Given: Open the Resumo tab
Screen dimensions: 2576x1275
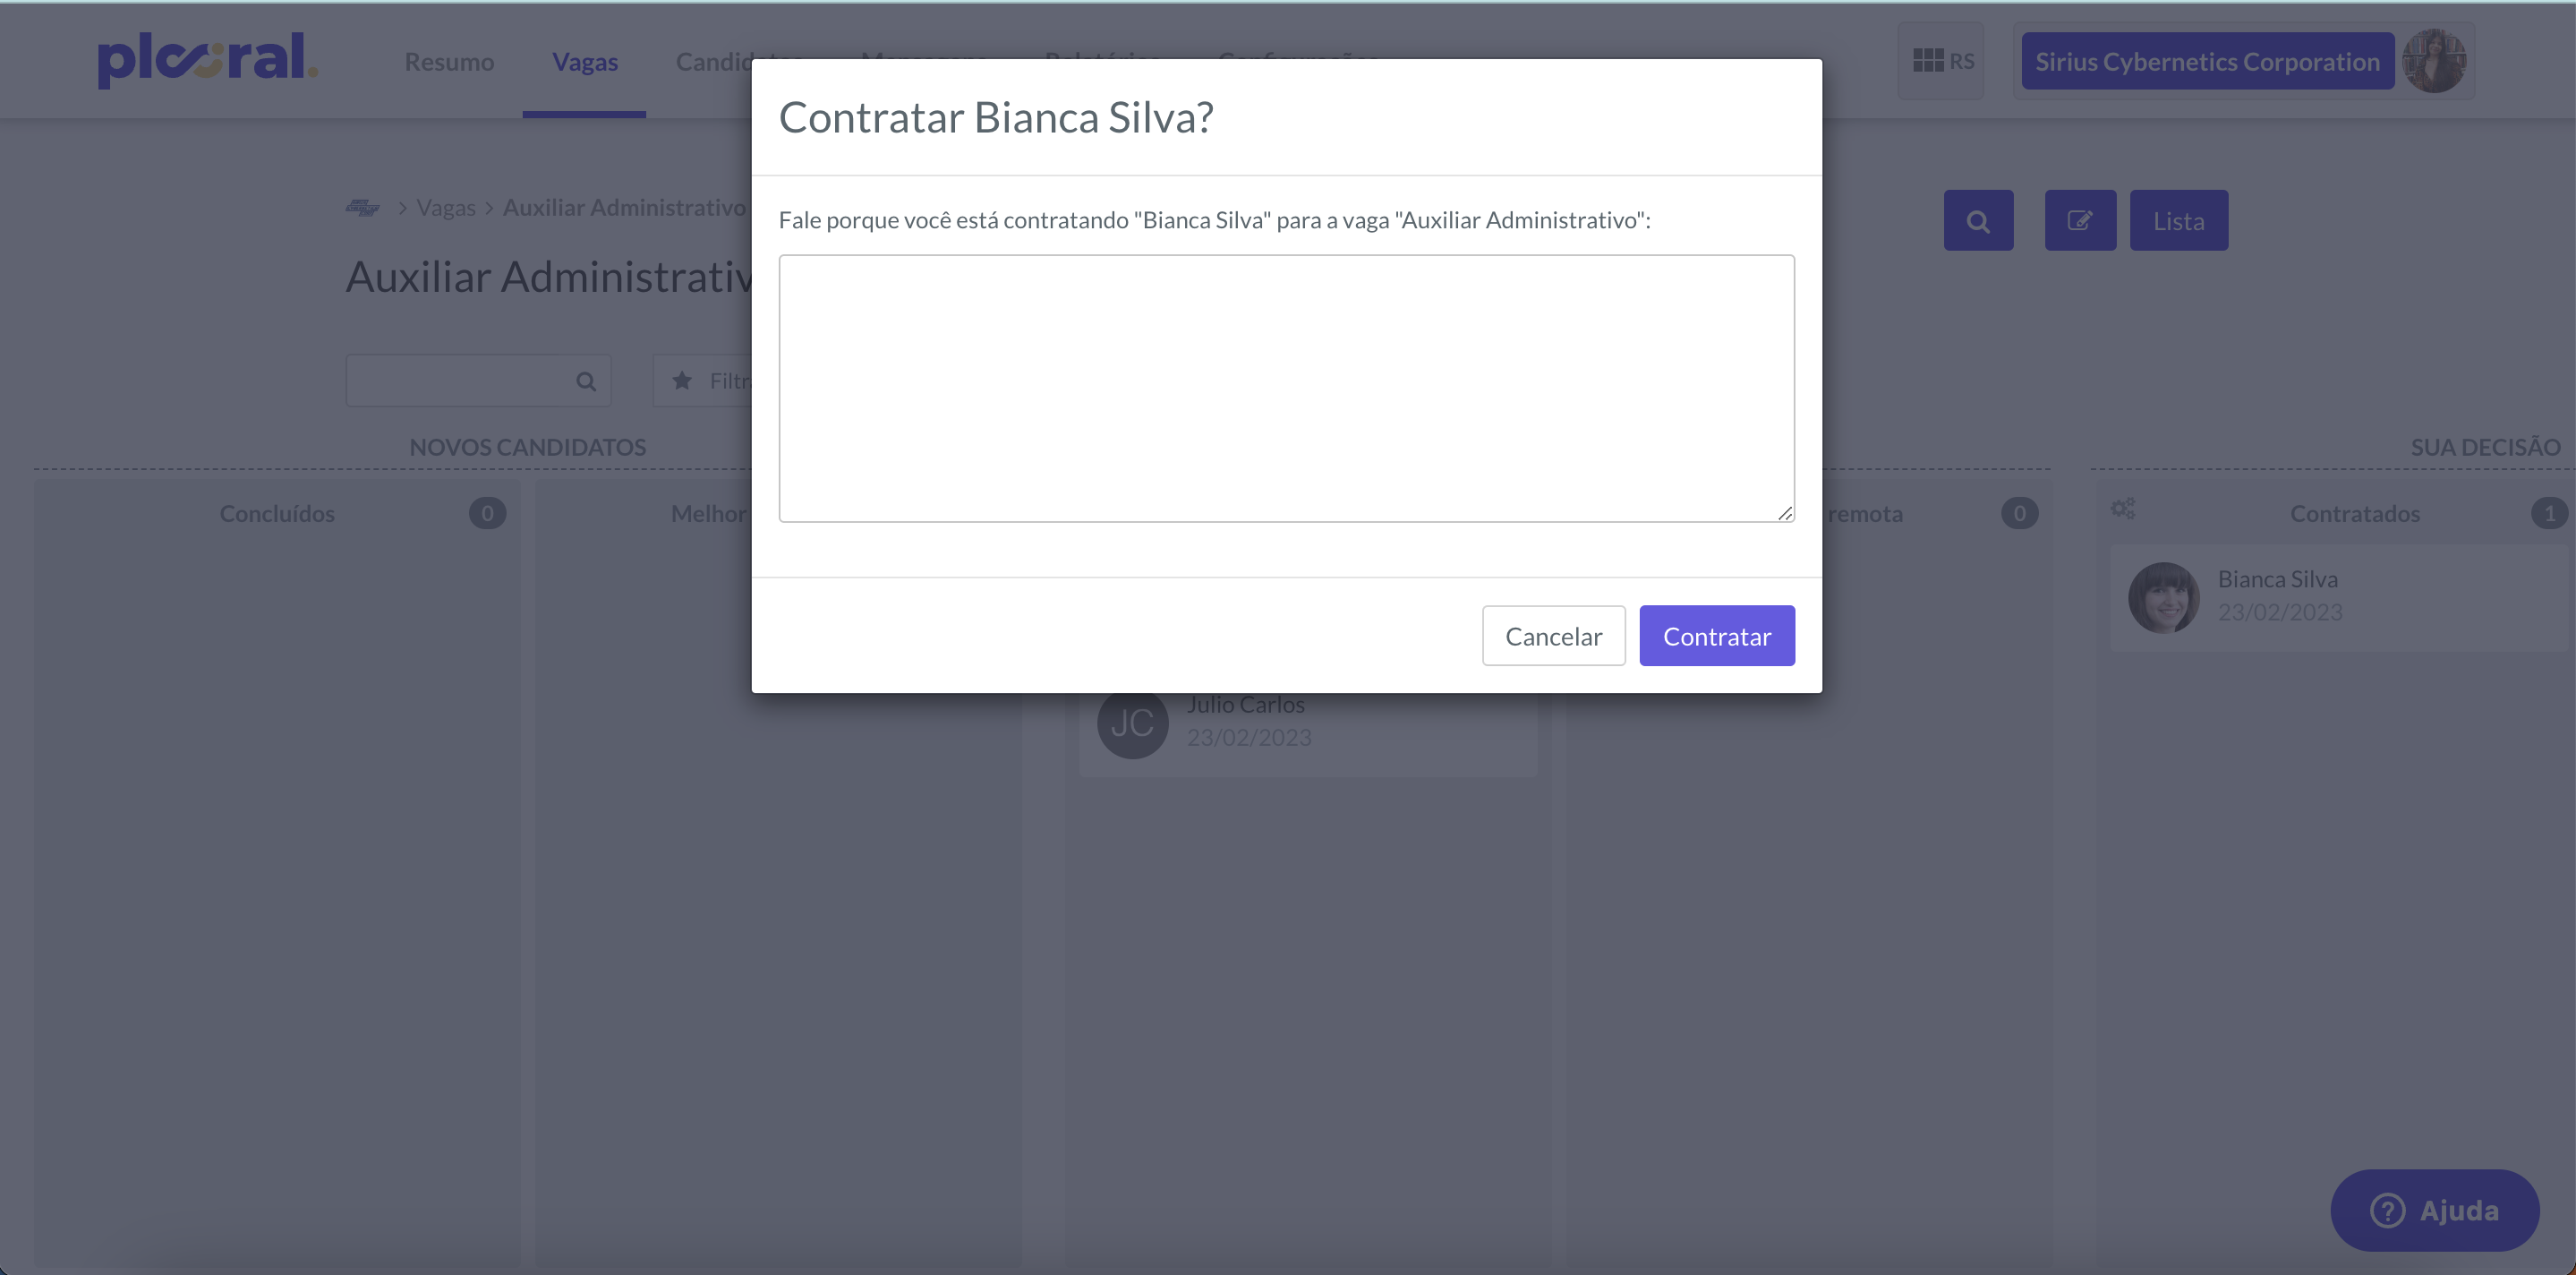Looking at the screenshot, I should (449, 62).
